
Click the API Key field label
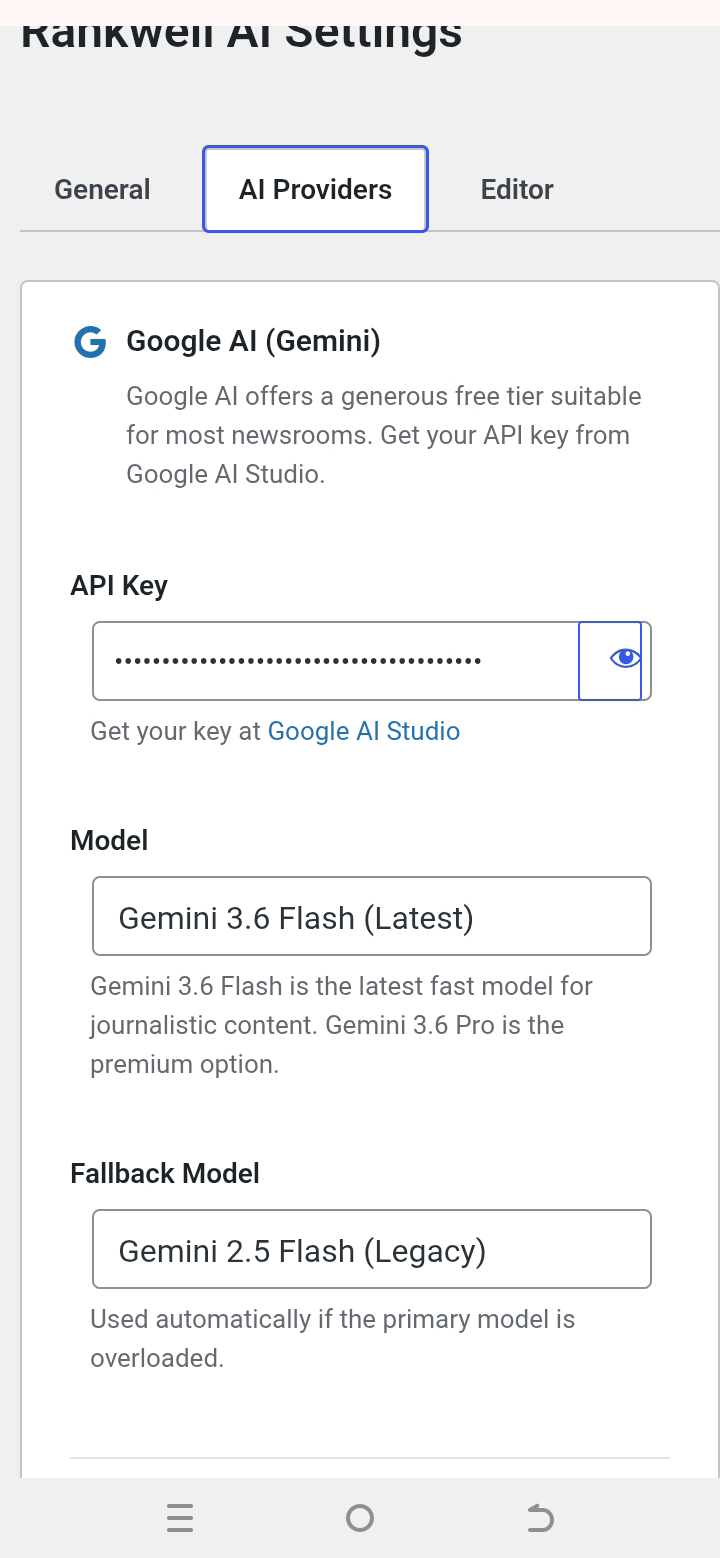click(119, 585)
